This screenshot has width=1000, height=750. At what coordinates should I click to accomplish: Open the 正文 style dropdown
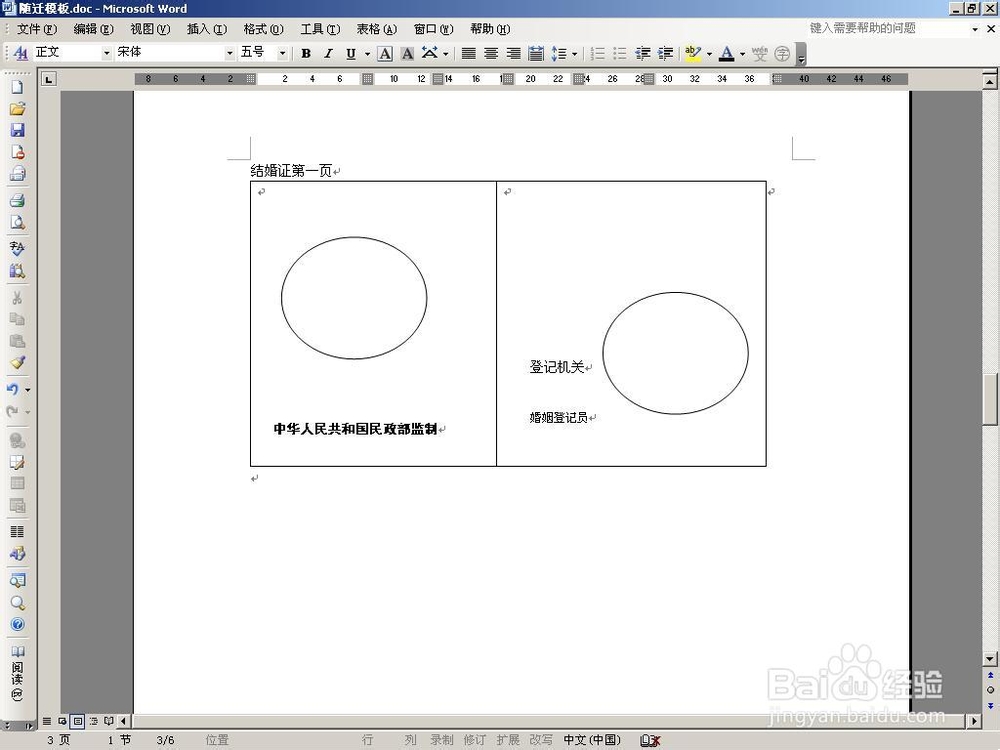coord(107,54)
